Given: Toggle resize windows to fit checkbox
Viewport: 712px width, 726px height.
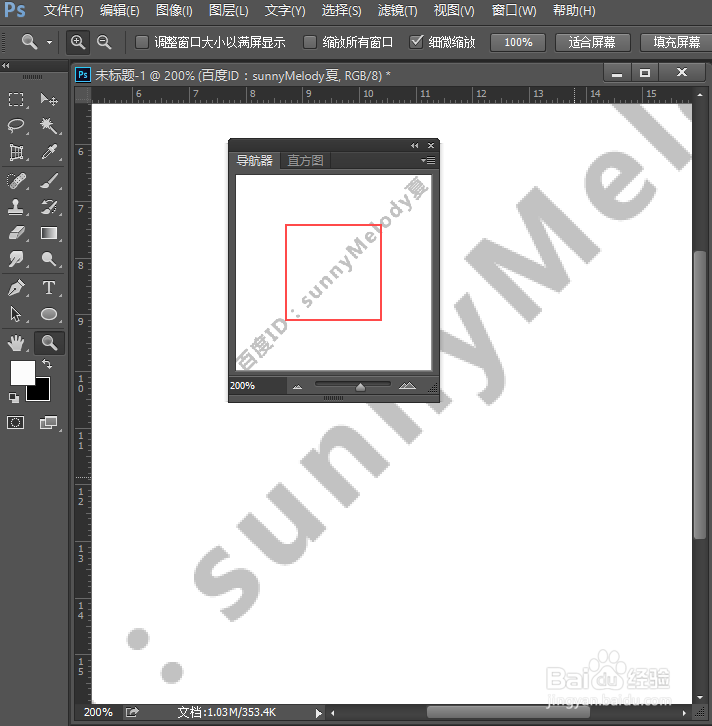Looking at the screenshot, I should coord(142,43).
